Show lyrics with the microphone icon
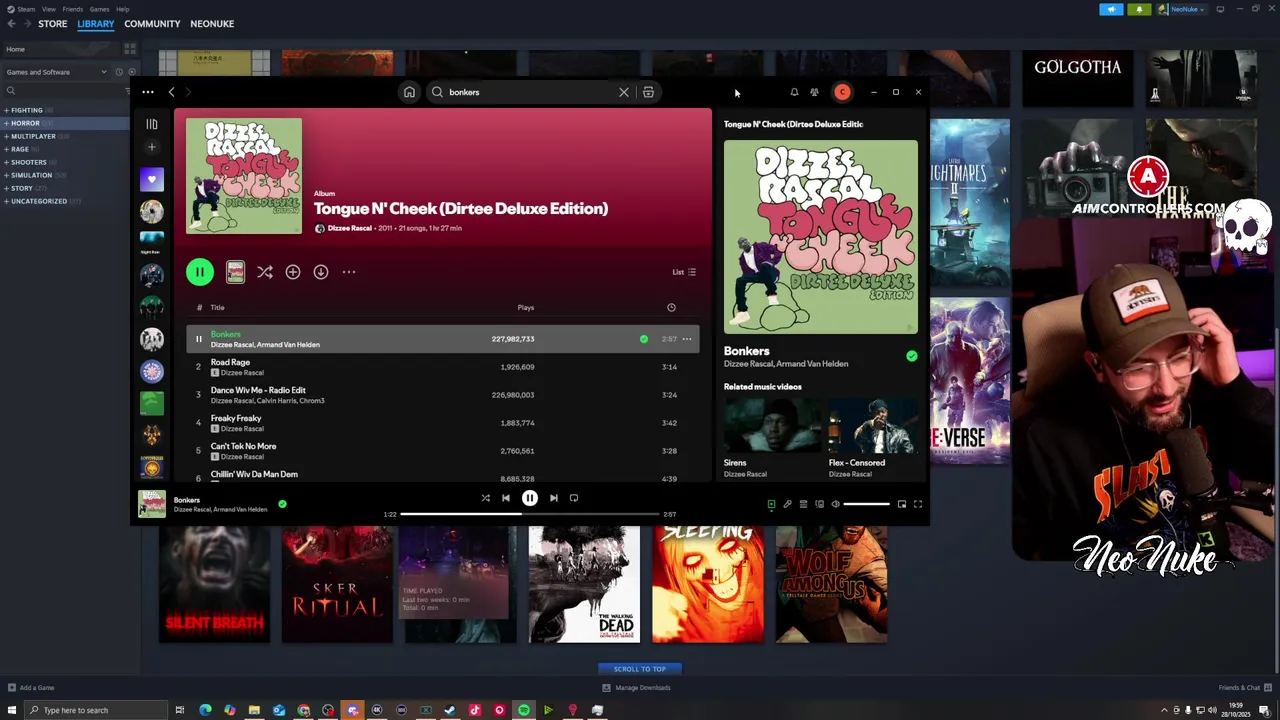1280x720 pixels. tap(787, 504)
